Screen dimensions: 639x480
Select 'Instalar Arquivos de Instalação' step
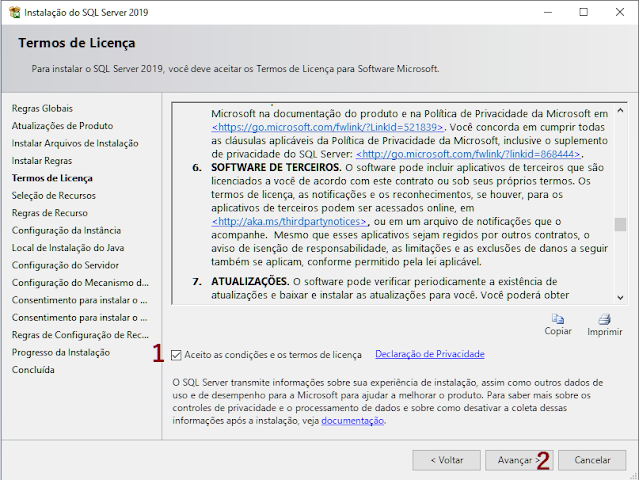point(75,143)
